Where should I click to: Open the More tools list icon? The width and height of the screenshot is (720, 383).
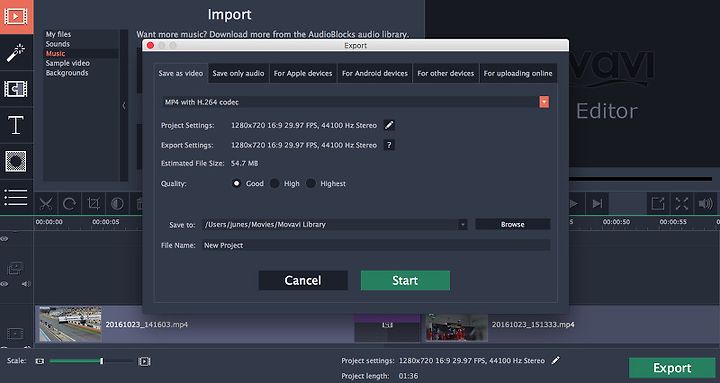[16, 197]
